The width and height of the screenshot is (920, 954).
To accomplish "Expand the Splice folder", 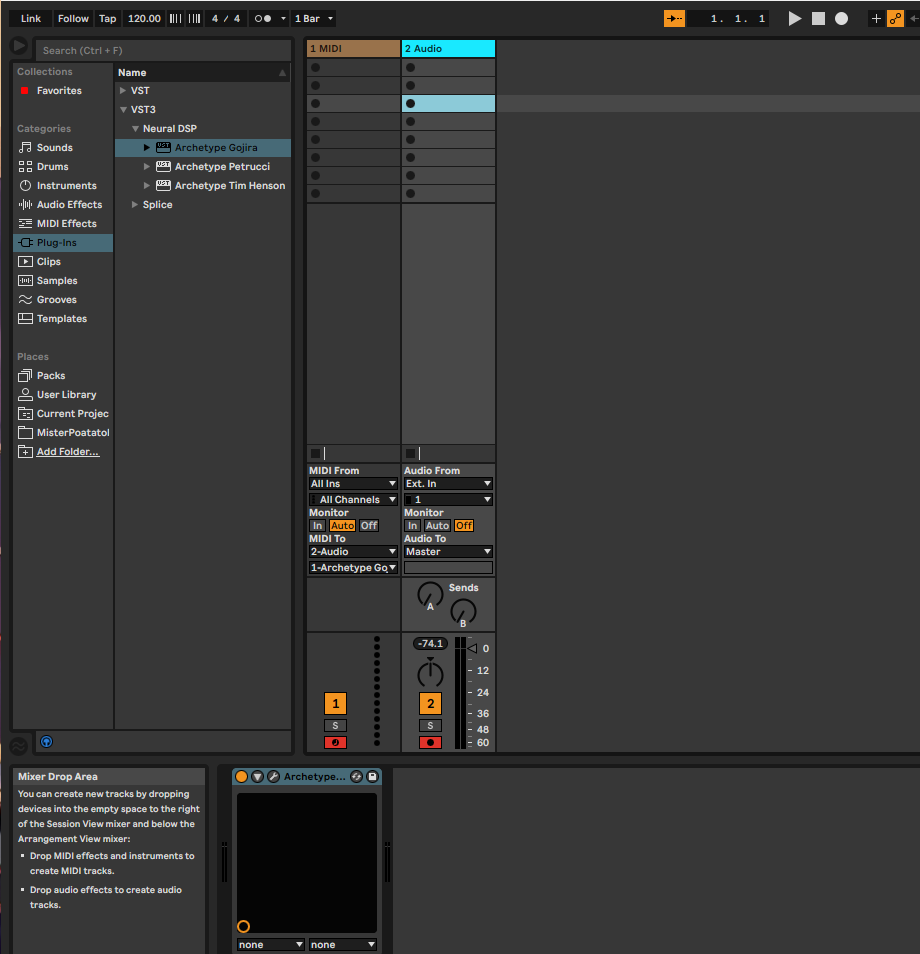I will coord(135,204).
